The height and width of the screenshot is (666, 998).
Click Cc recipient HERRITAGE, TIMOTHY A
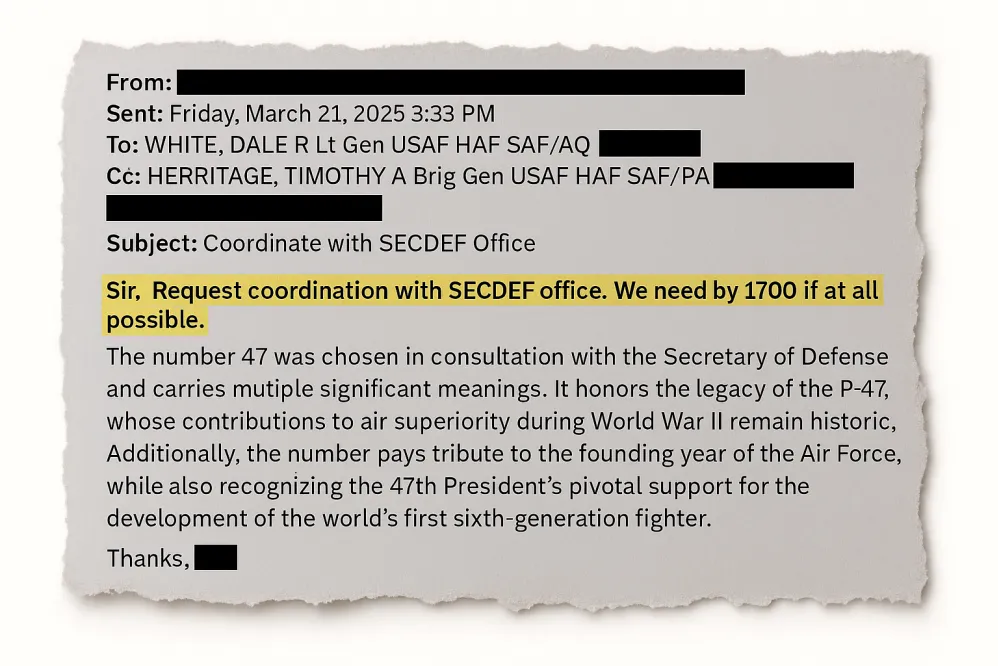(x=263, y=177)
